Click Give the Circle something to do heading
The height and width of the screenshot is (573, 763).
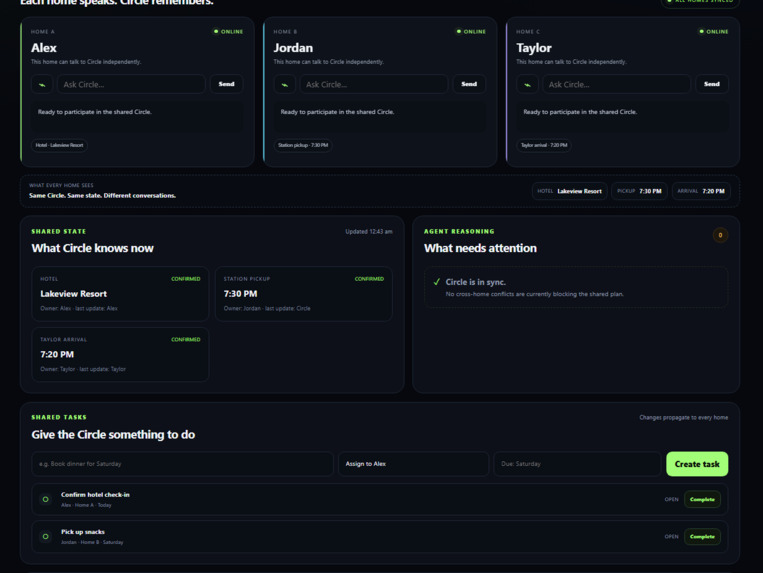pyautogui.click(x=113, y=435)
